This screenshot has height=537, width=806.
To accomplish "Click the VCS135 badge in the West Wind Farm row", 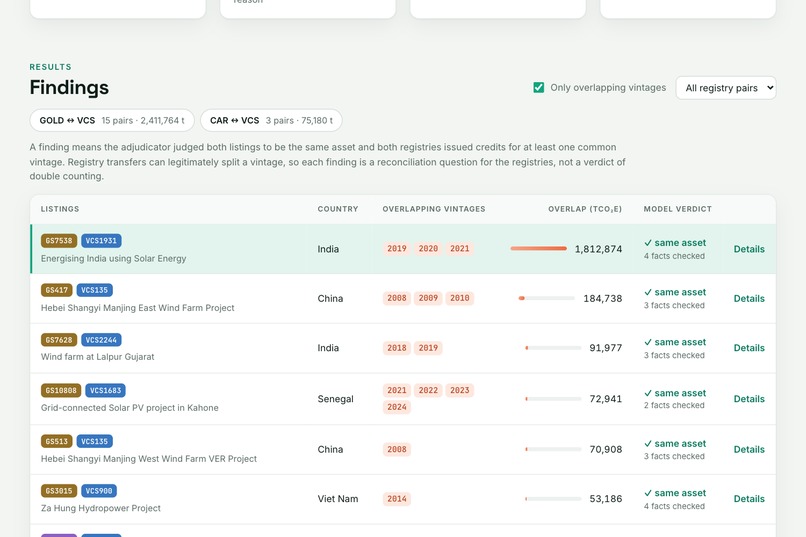I will tap(95, 441).
